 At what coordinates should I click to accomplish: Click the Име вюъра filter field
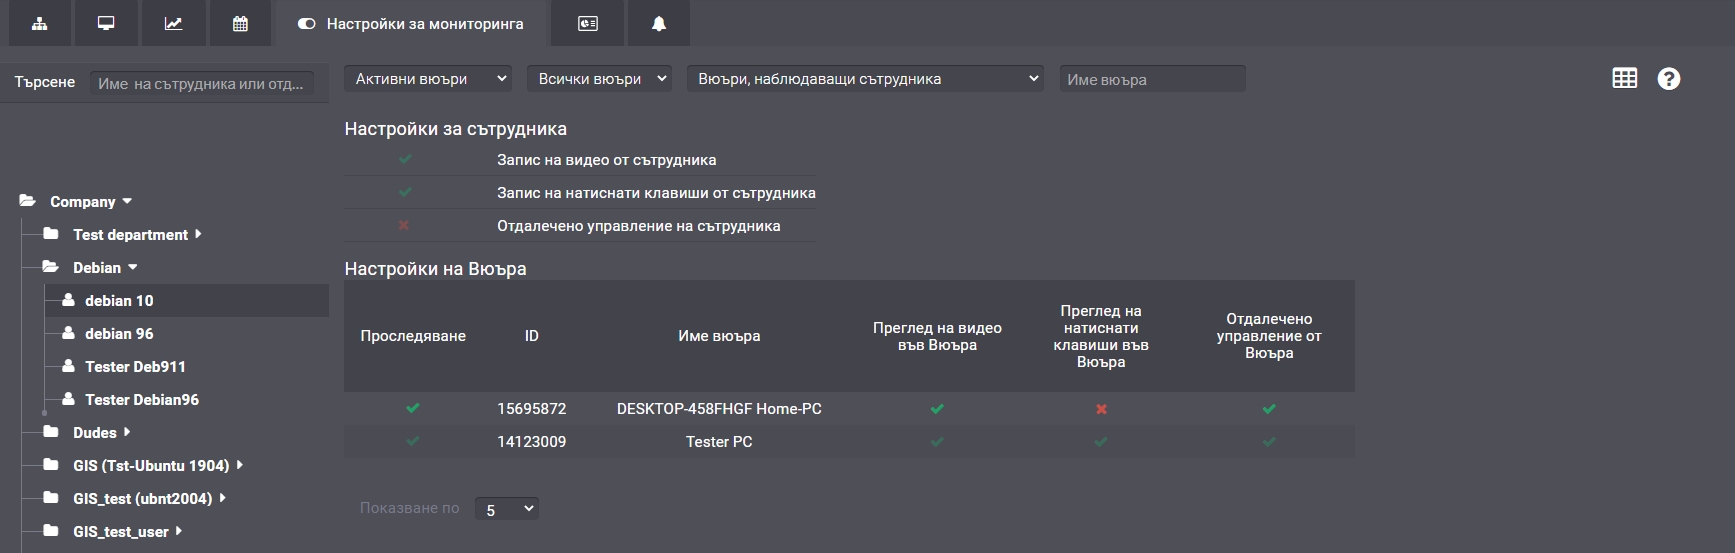point(1152,79)
